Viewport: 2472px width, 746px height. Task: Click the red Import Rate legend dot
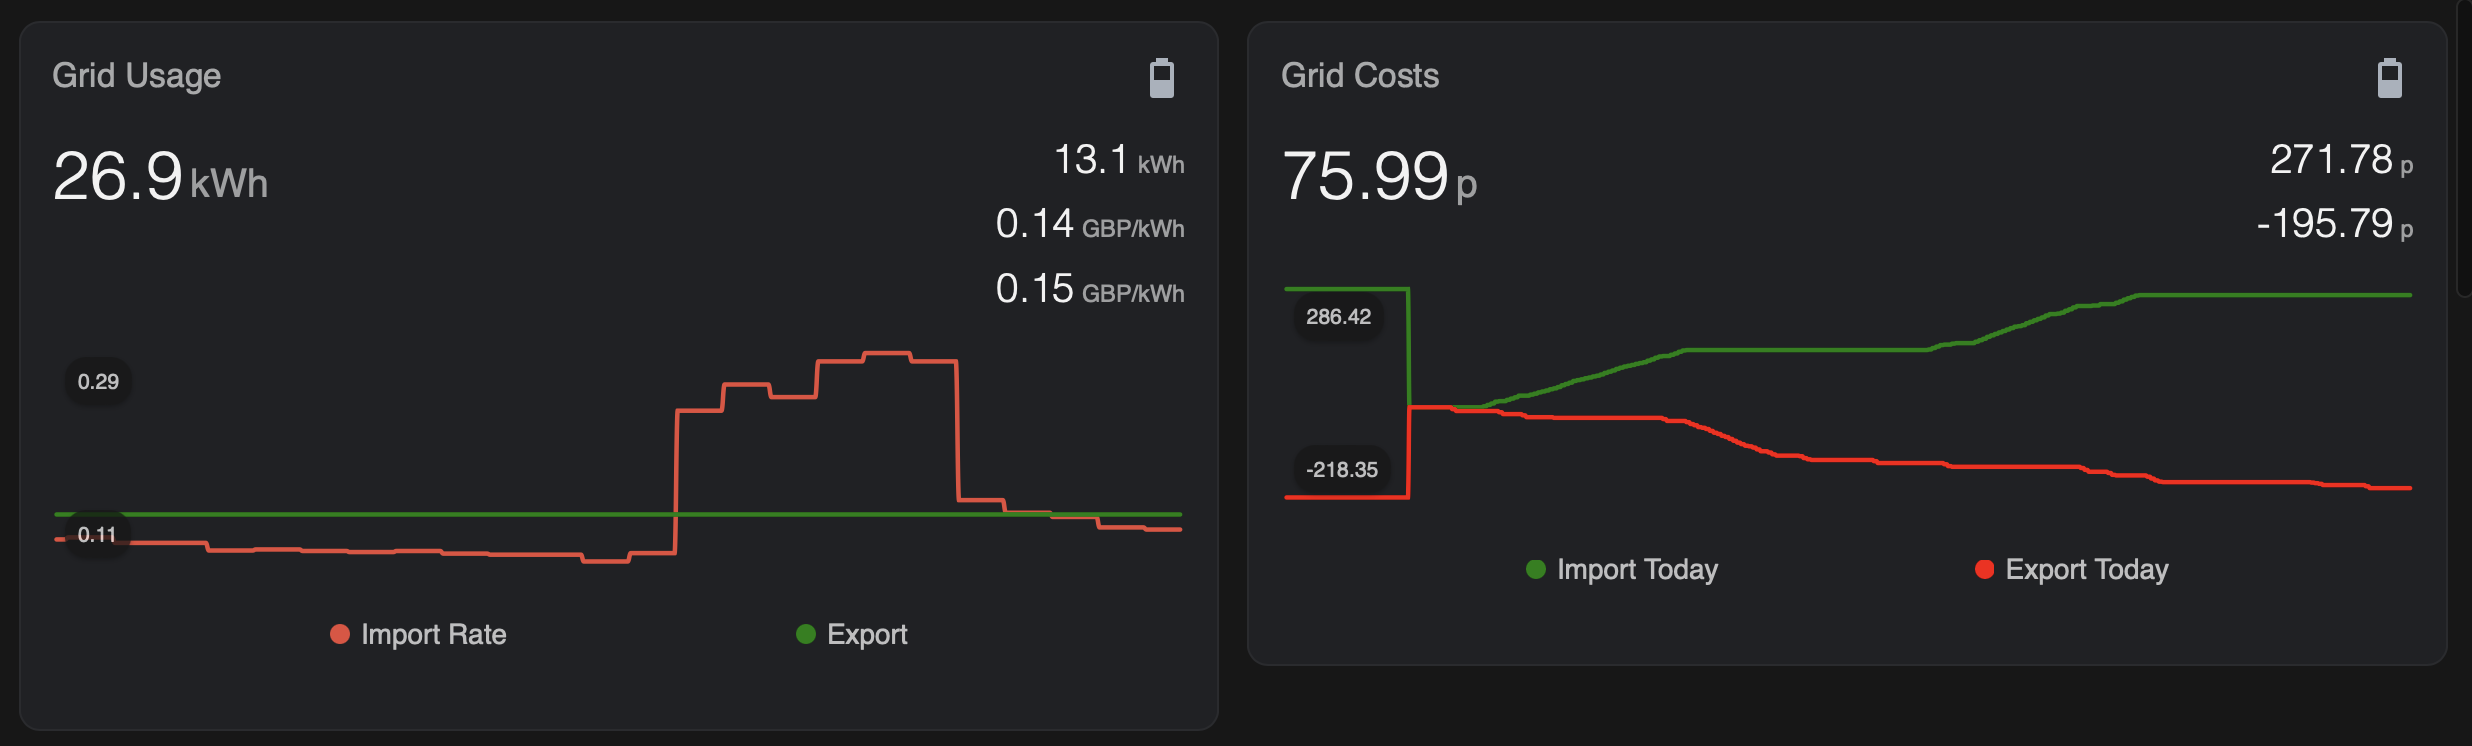340,634
